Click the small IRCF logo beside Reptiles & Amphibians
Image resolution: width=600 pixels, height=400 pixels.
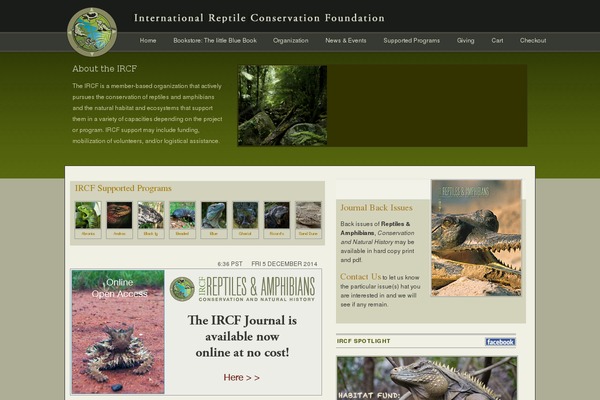(x=182, y=289)
